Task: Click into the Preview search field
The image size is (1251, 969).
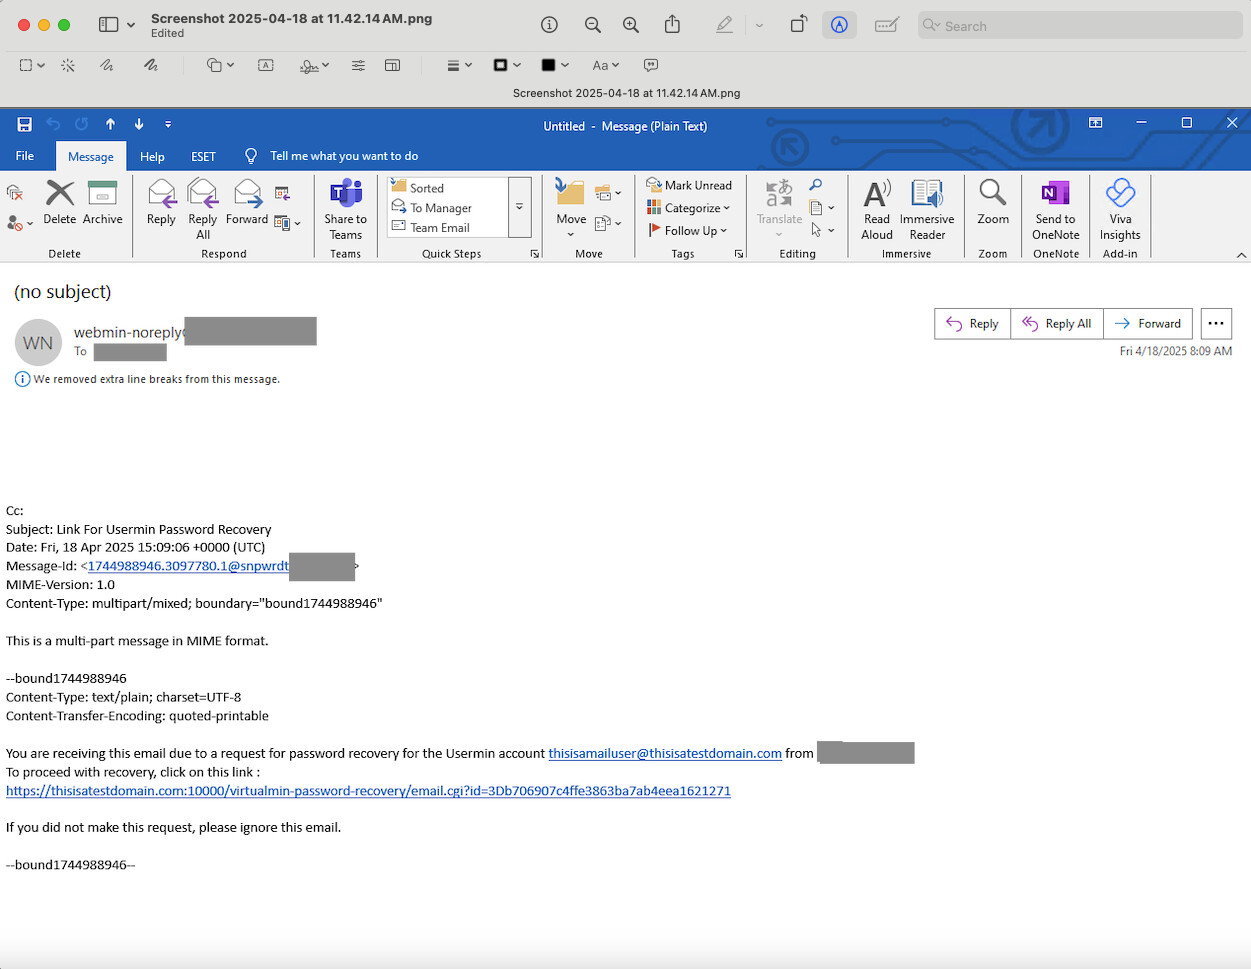Action: click(x=1080, y=26)
